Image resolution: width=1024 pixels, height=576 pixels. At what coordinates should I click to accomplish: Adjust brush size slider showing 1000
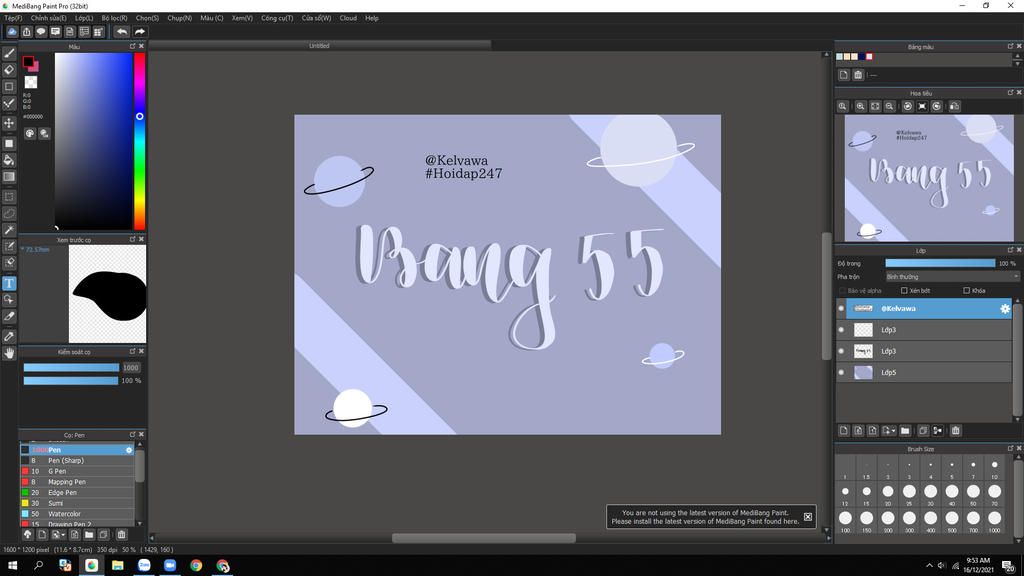71,368
